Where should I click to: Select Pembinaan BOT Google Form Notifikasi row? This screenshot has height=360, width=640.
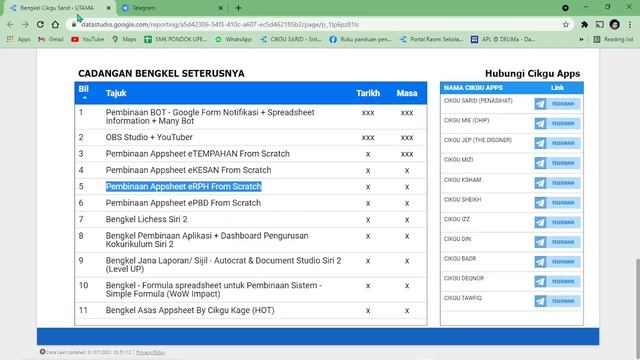pyautogui.click(x=251, y=117)
